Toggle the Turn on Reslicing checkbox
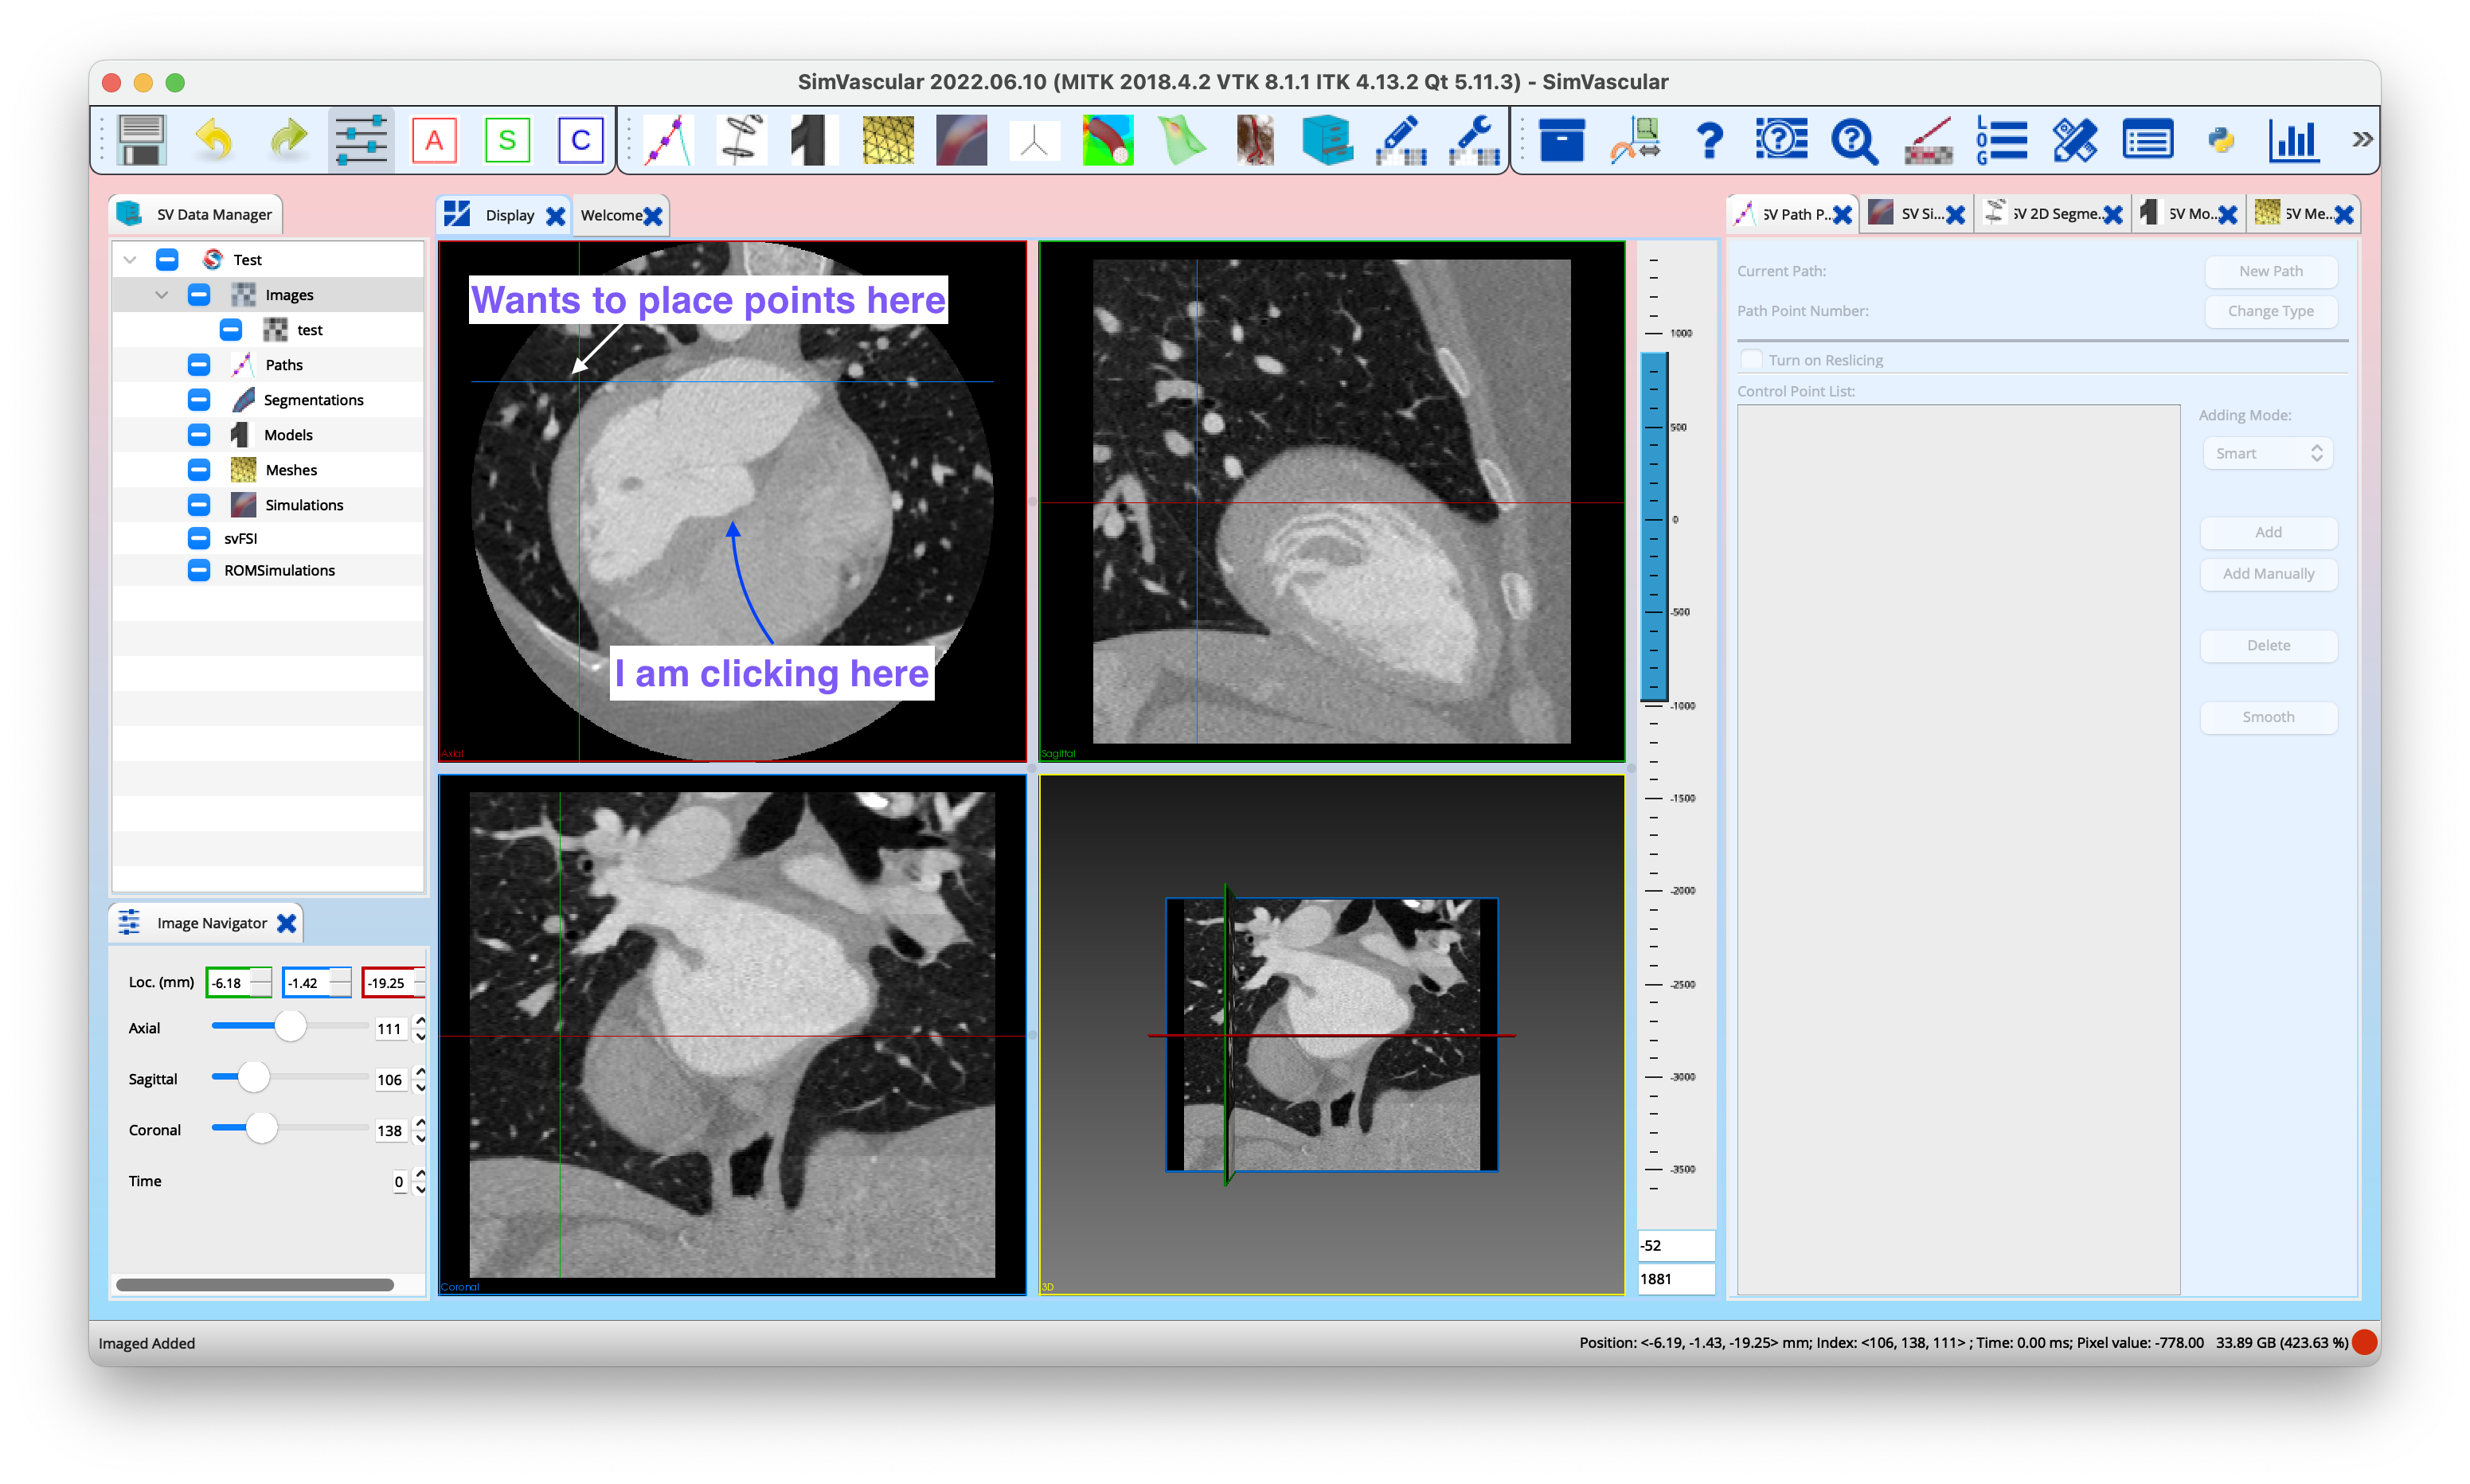2470x1484 pixels. [x=1751, y=359]
